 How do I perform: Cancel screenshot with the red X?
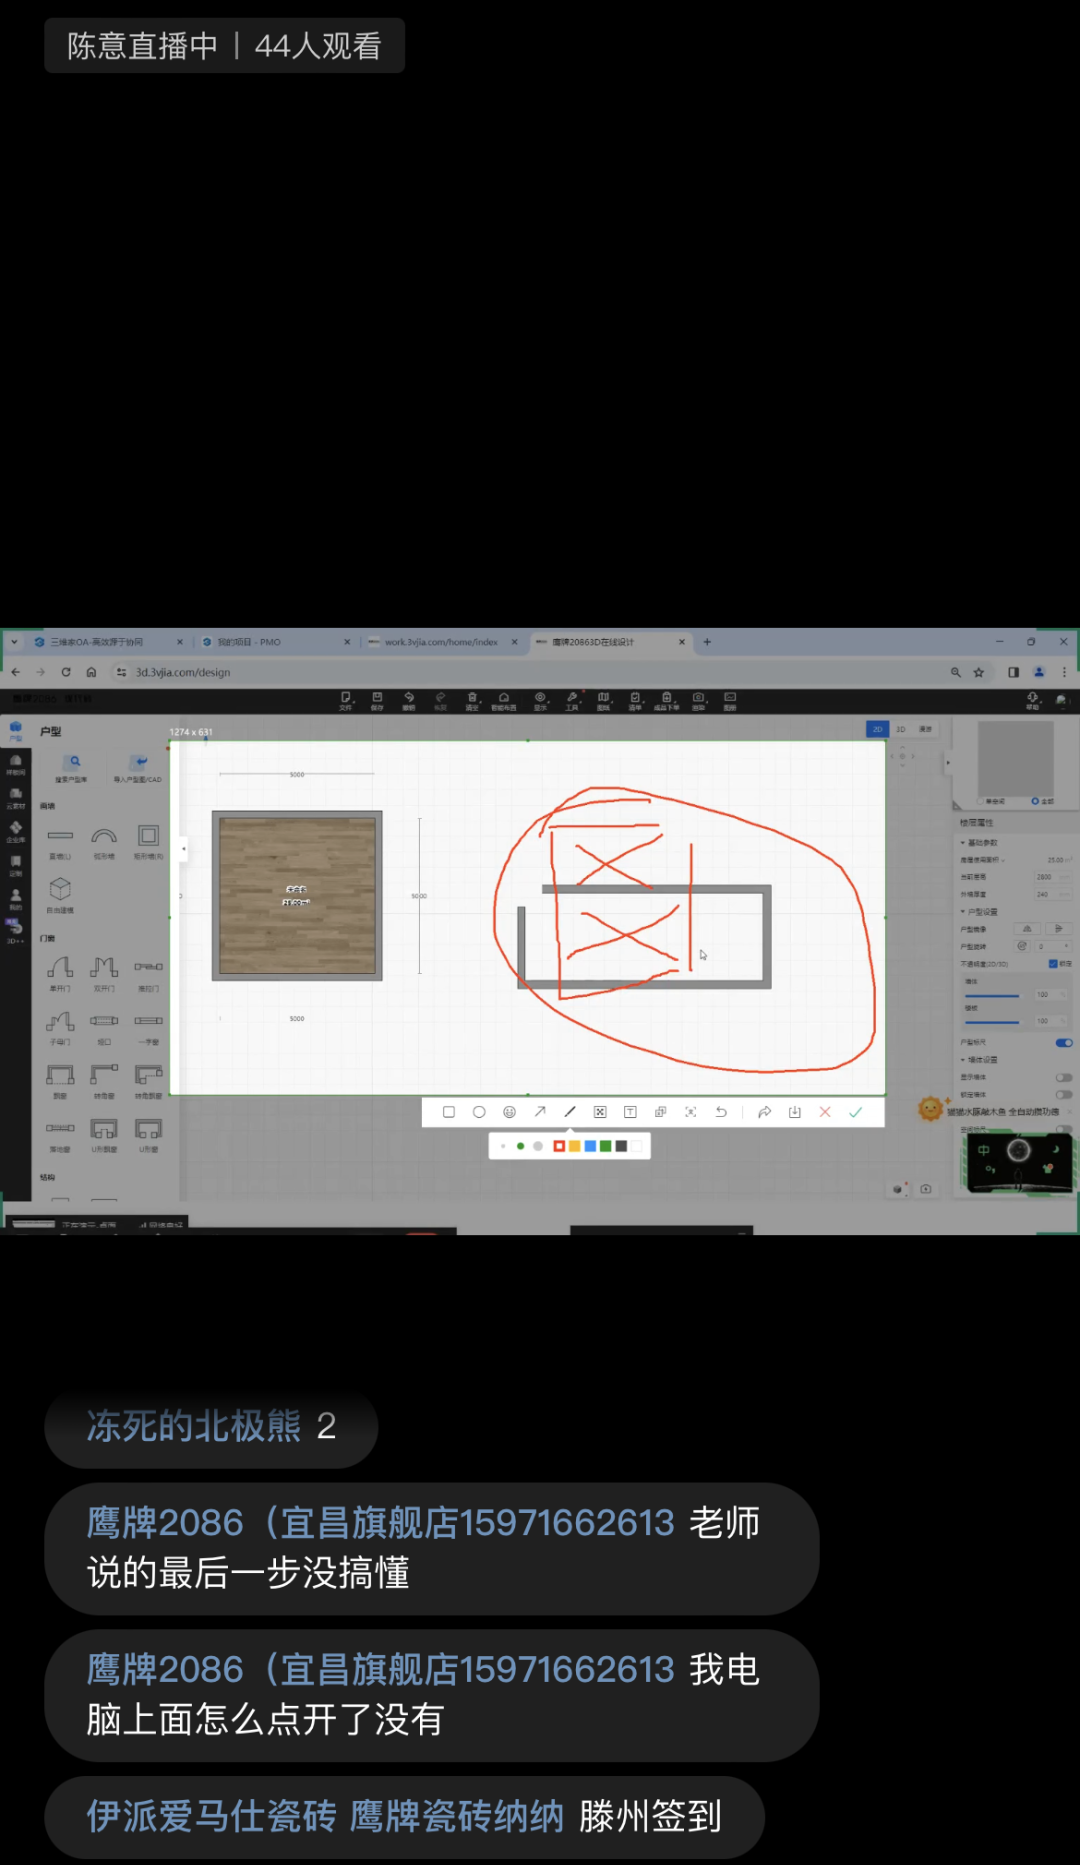825,1112
